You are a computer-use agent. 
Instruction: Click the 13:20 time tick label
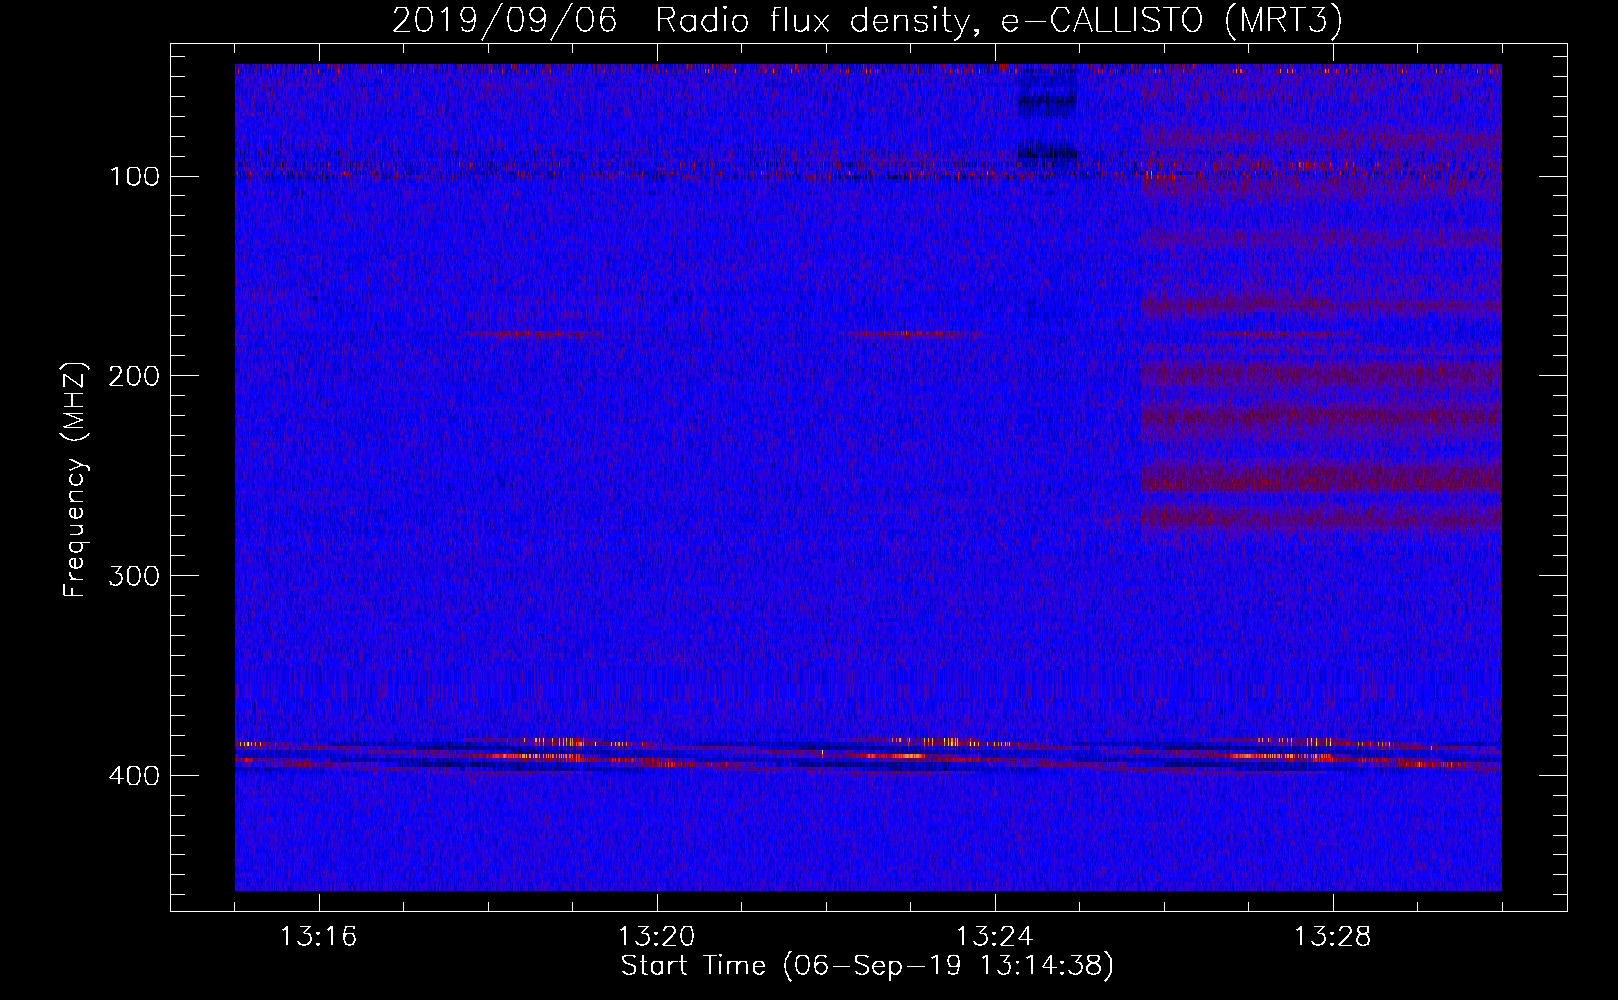[657, 937]
